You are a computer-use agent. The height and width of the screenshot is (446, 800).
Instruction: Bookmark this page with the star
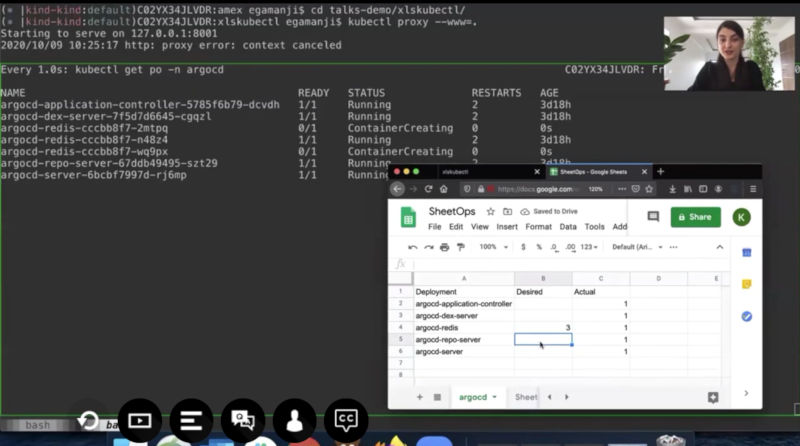pyautogui.click(x=649, y=189)
